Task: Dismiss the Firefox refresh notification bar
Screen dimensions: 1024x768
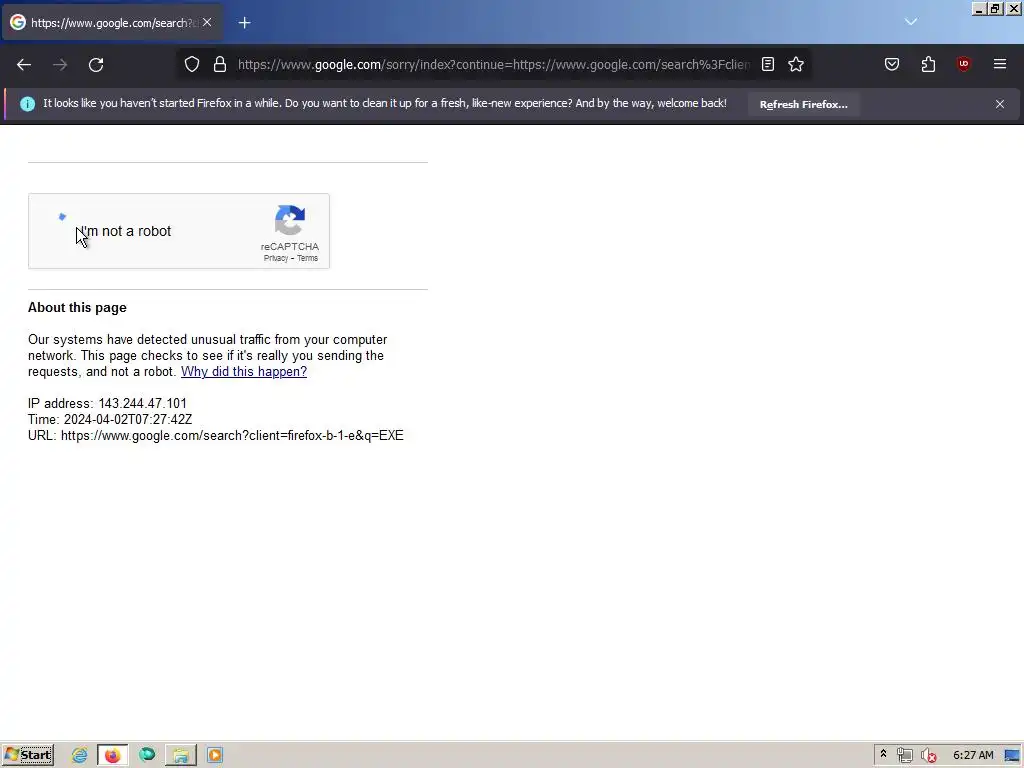Action: 999,104
